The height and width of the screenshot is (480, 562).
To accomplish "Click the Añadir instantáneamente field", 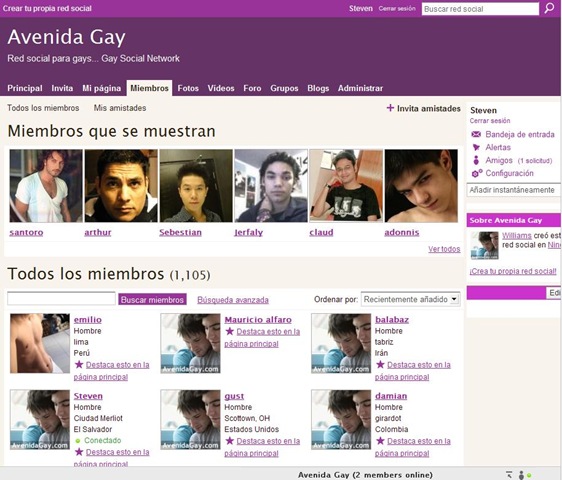I will (514, 190).
